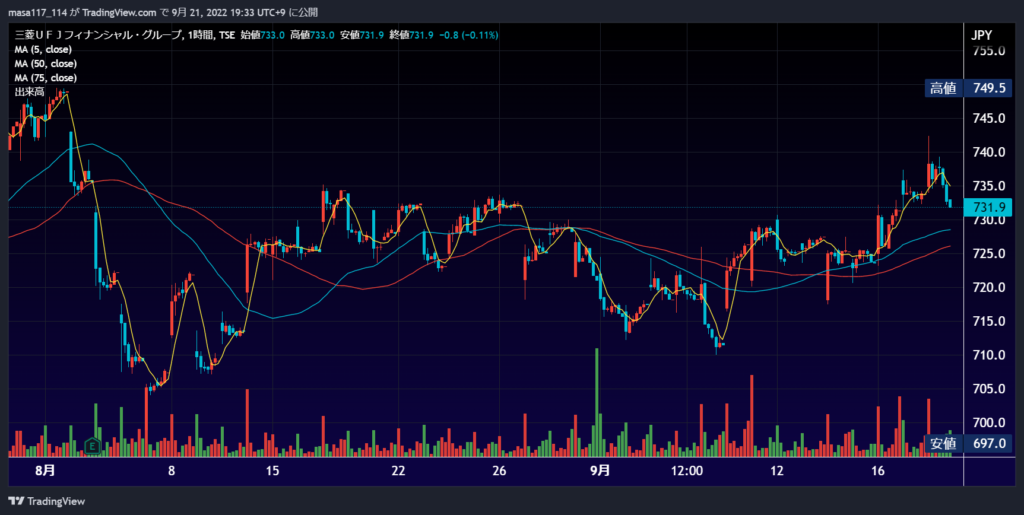Viewport: 1024px width, 515px height.
Task: Click the '1時間' interval label
Action: (200, 36)
